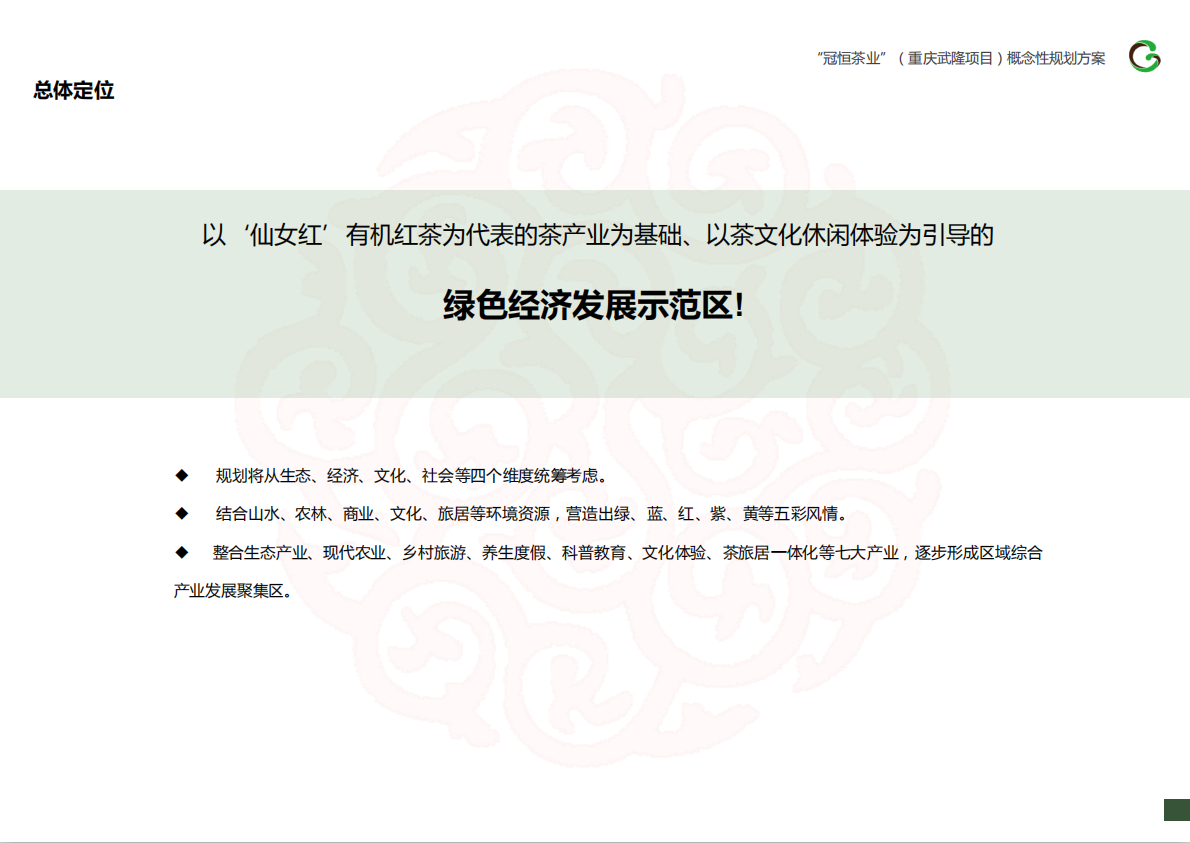Screen dimensions: 1190x843
Task: Select the bold headline 绿色经济发展示范区!
Action: (594, 306)
